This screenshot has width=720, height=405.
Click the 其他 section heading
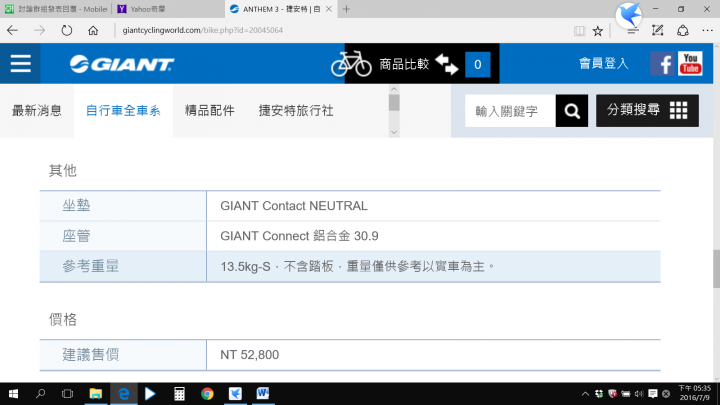pyautogui.click(x=62, y=170)
